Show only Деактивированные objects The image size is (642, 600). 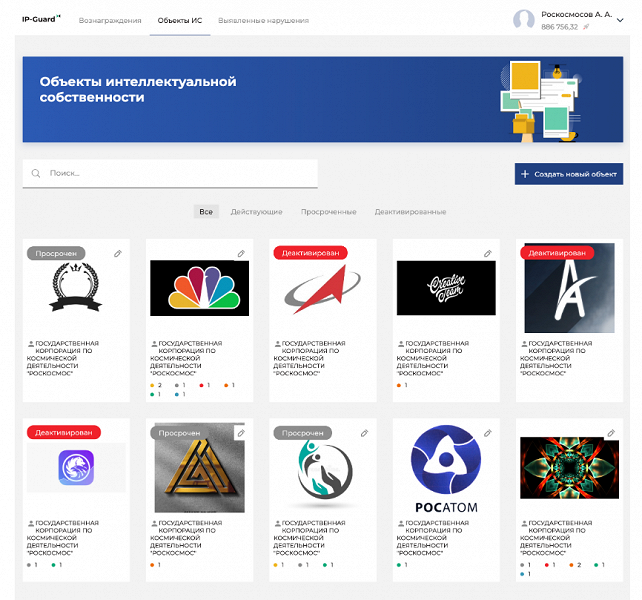[410, 212]
